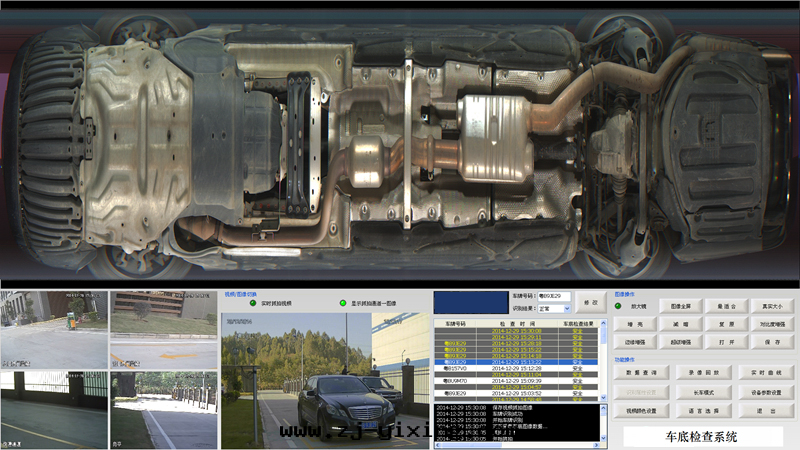Screen dimensions: 800x450
Task: Toggle 实时抓拍视频 live capture option
Action: (x=252, y=303)
